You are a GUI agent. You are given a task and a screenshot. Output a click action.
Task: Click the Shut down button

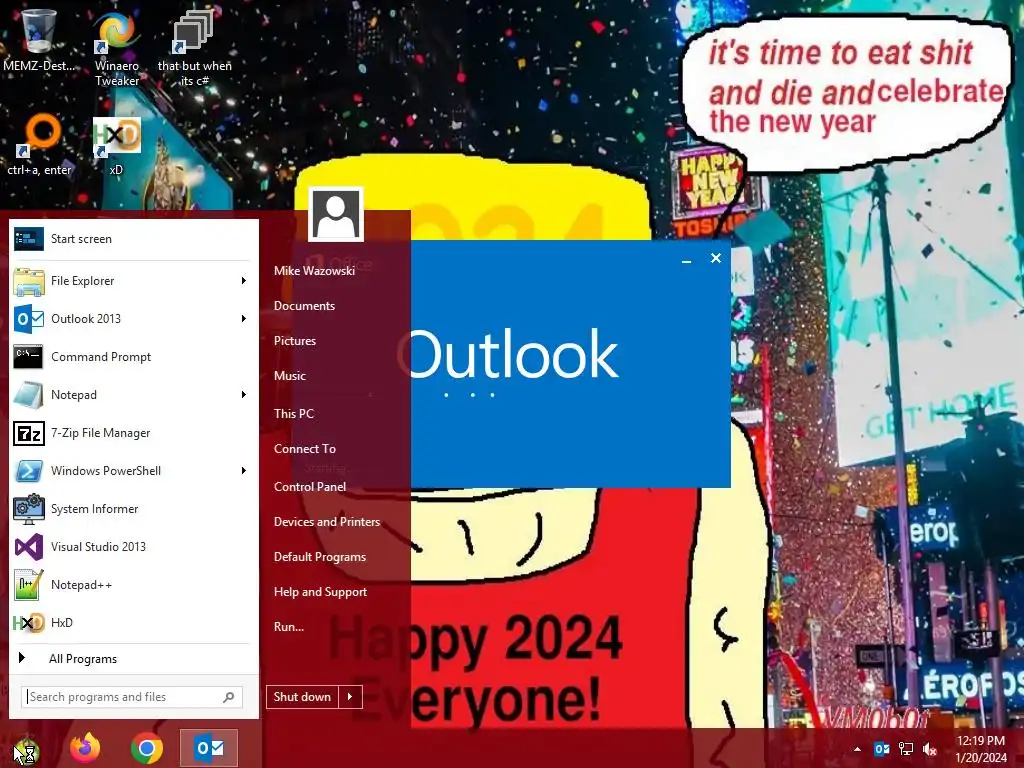[x=302, y=697]
